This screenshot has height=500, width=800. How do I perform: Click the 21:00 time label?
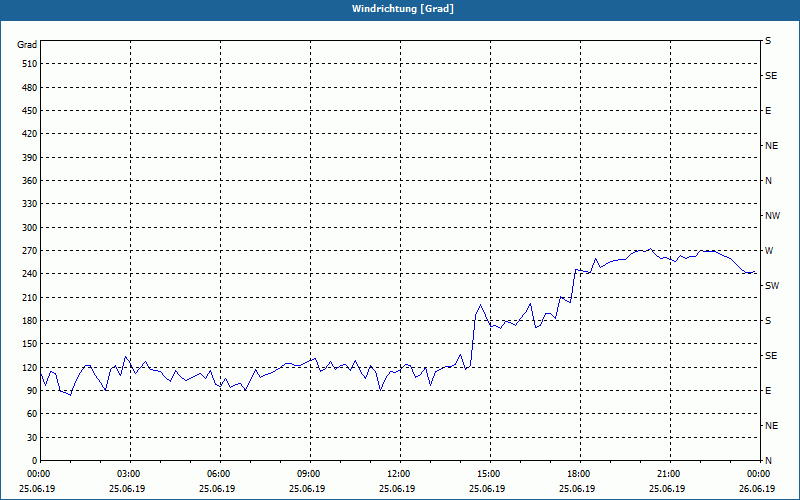click(x=670, y=474)
